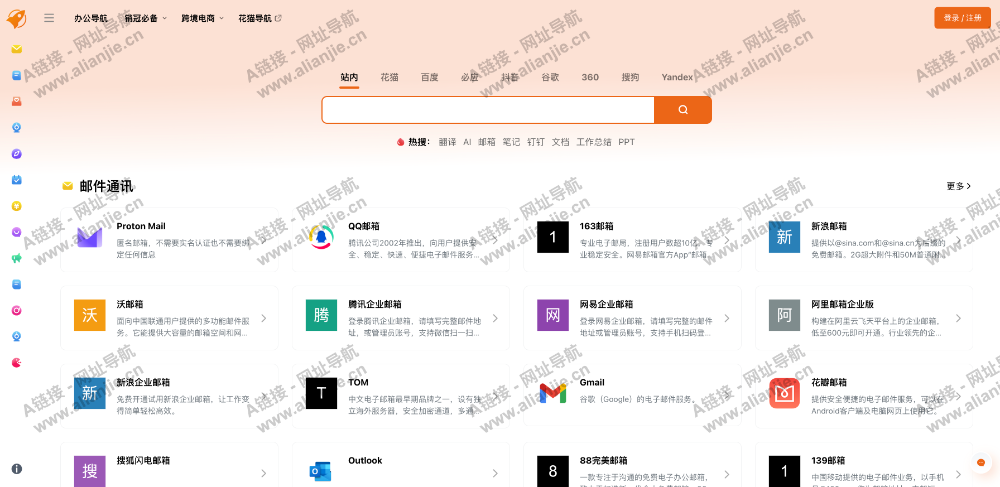The width and height of the screenshot is (1000, 487).
Task: Click hot search term 钉钉
Action: coord(536,142)
